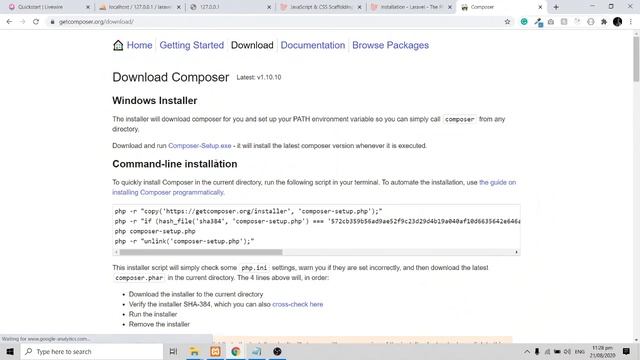Click the Composer home house icon
Viewport: 640px width, 360px height.
pyautogui.click(x=118, y=45)
